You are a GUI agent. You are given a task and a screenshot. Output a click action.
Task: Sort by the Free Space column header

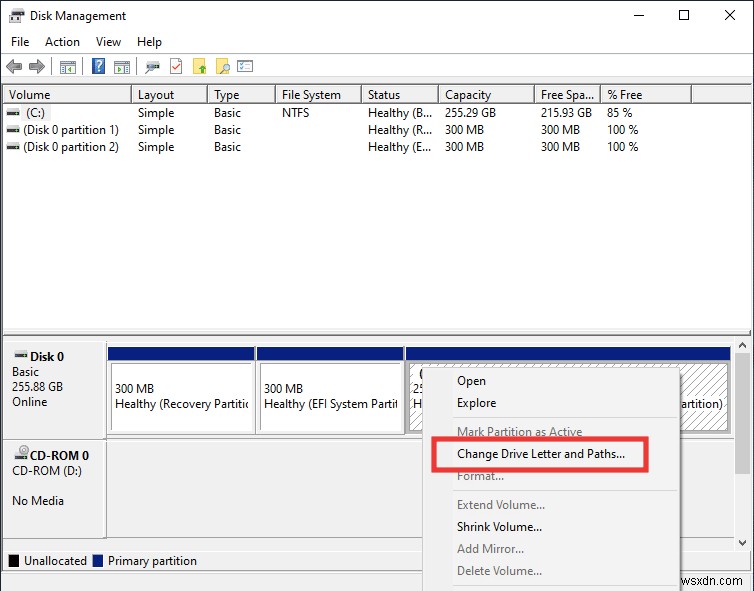pyautogui.click(x=567, y=95)
